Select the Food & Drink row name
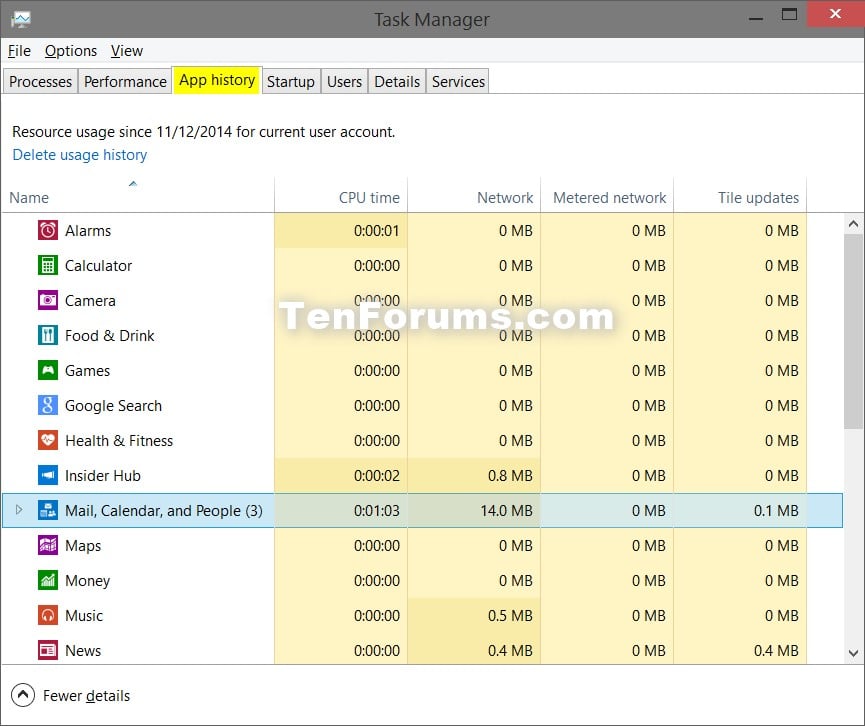Image resolution: width=865 pixels, height=726 pixels. (109, 336)
